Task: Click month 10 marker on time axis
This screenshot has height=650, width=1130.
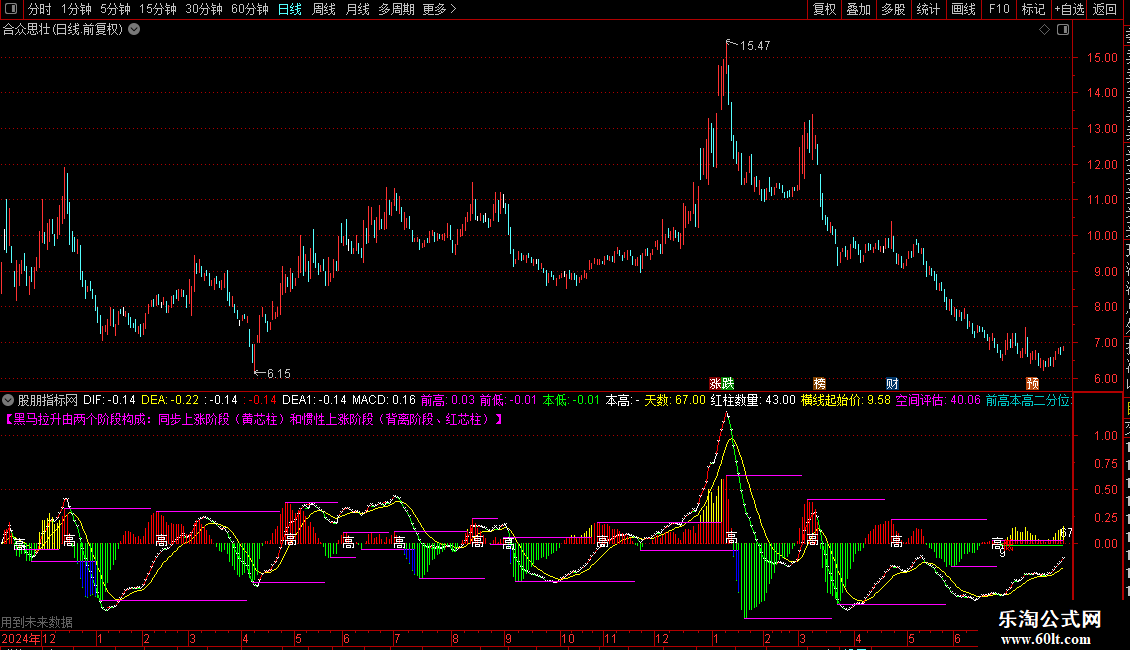Action: (568, 638)
